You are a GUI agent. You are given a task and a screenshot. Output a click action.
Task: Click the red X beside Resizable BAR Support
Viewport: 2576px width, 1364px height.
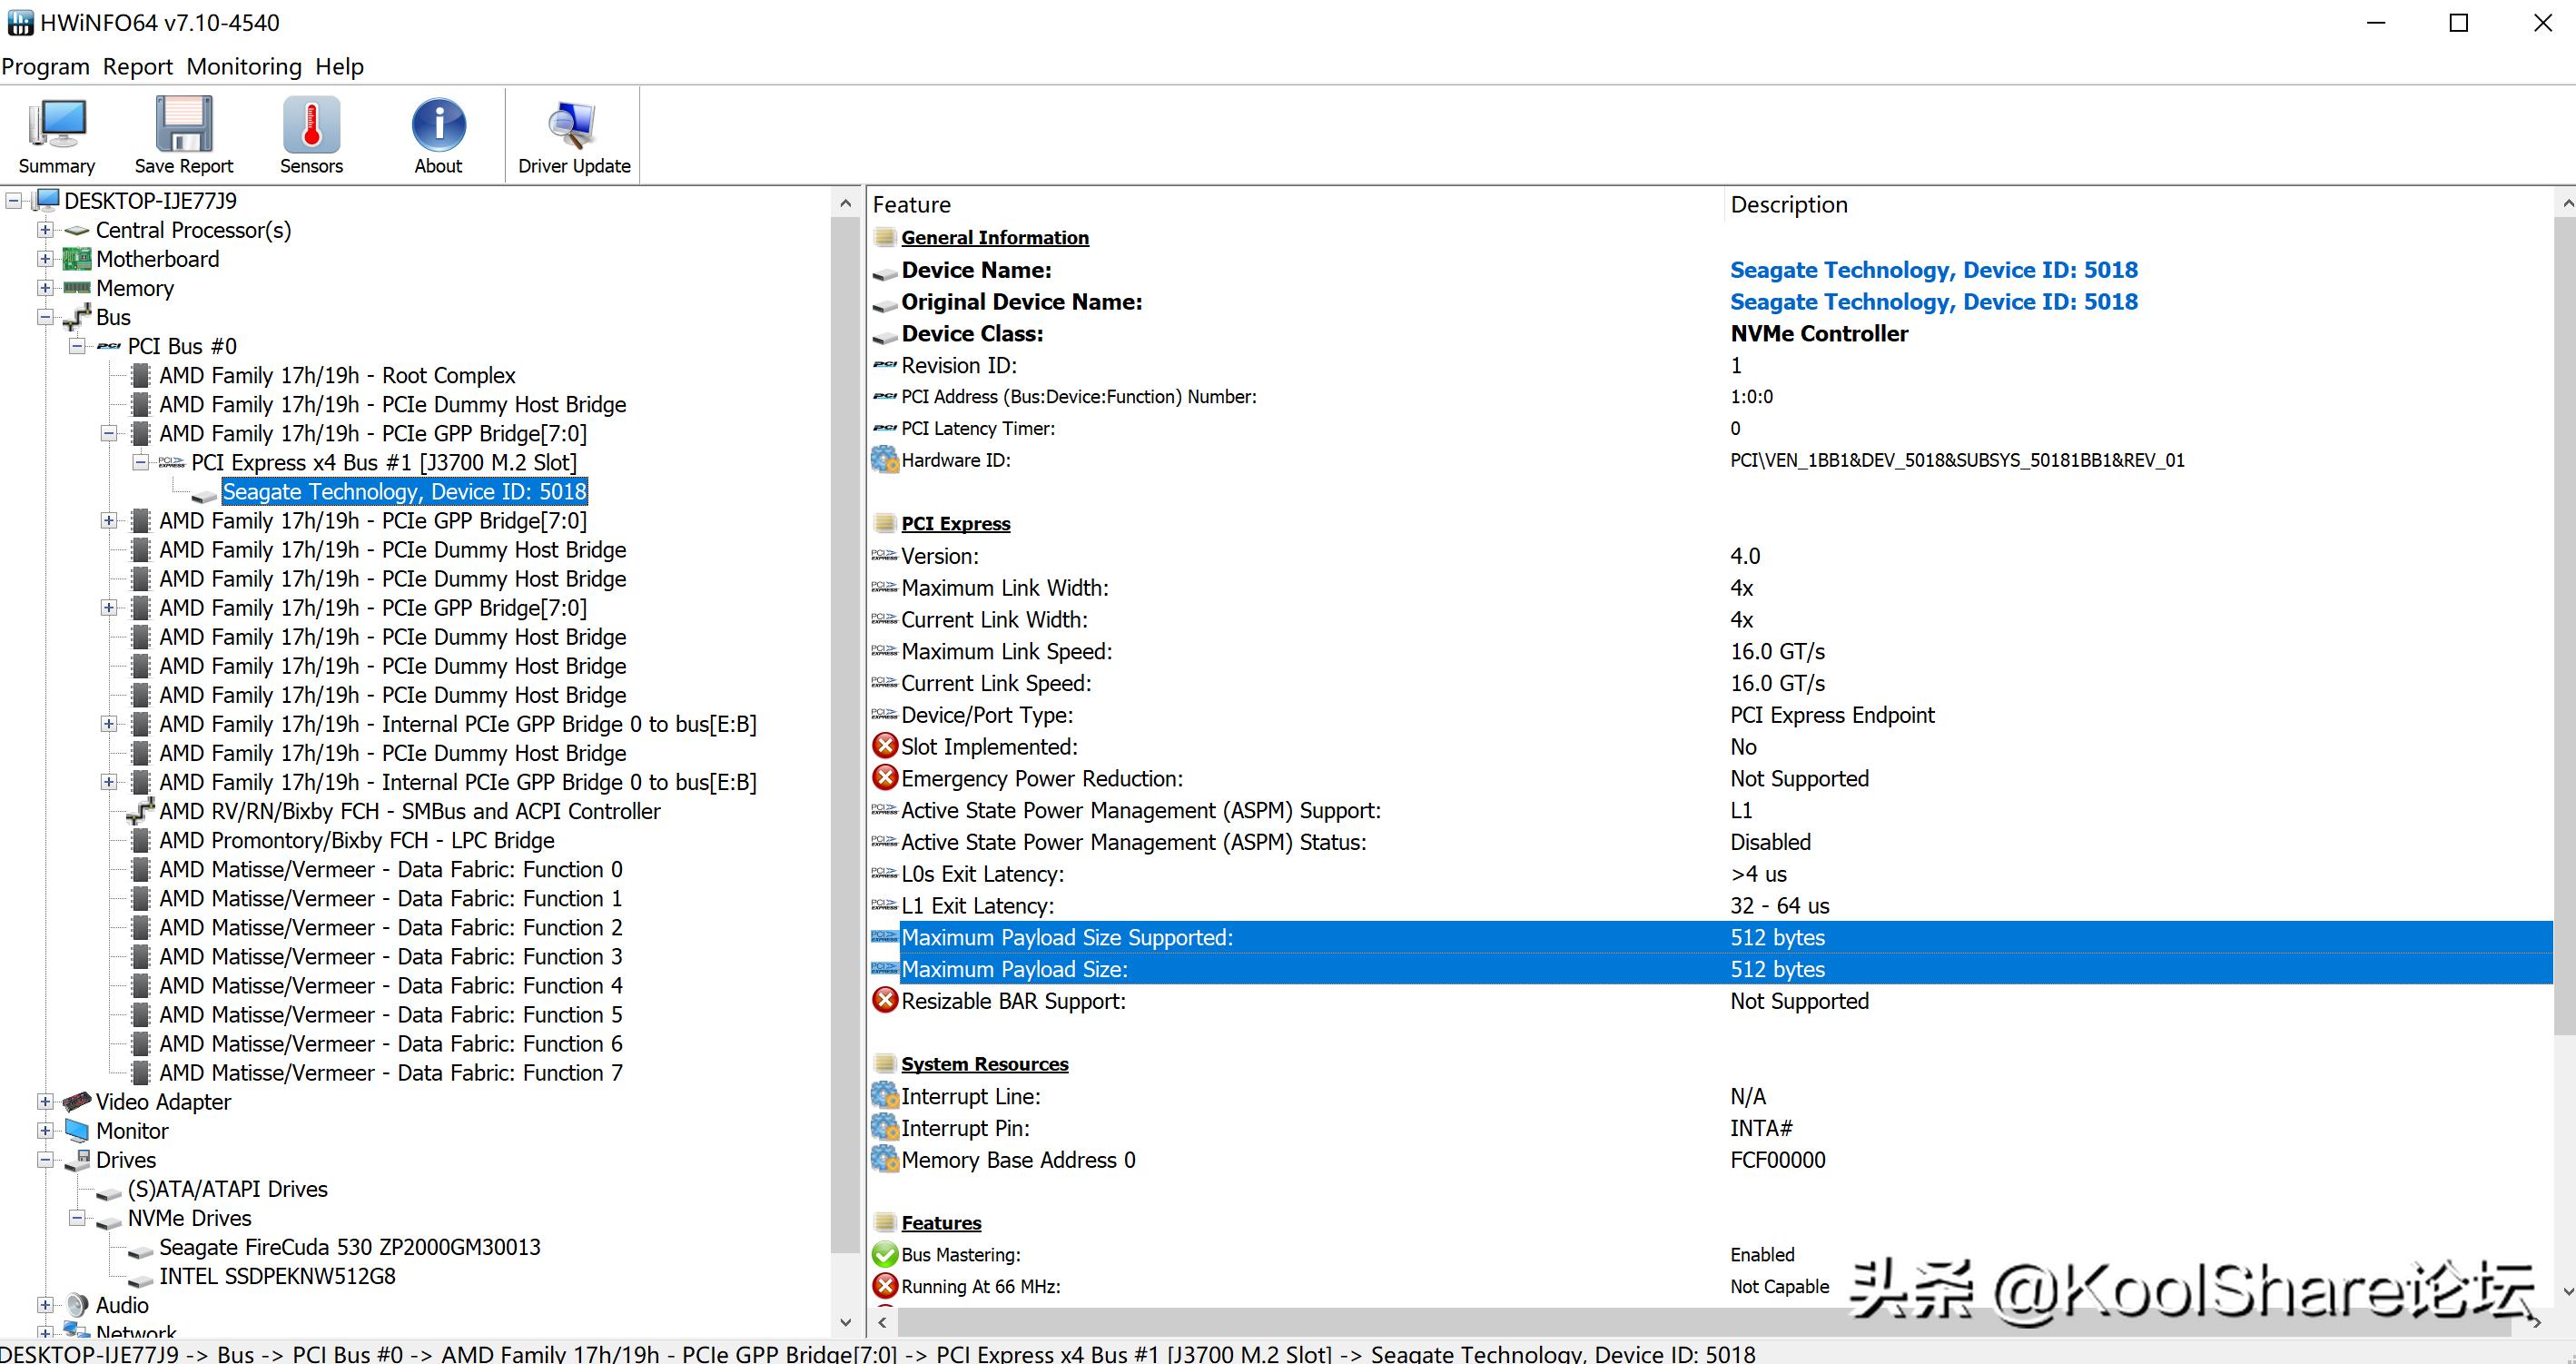(x=884, y=1000)
